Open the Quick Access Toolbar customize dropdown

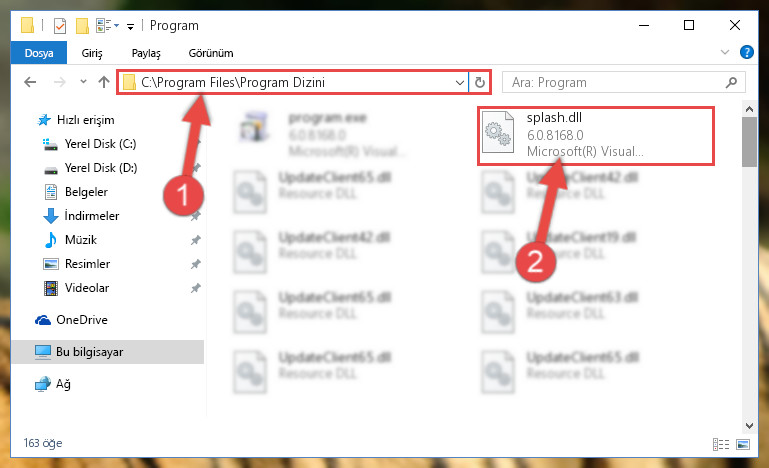tap(130, 26)
